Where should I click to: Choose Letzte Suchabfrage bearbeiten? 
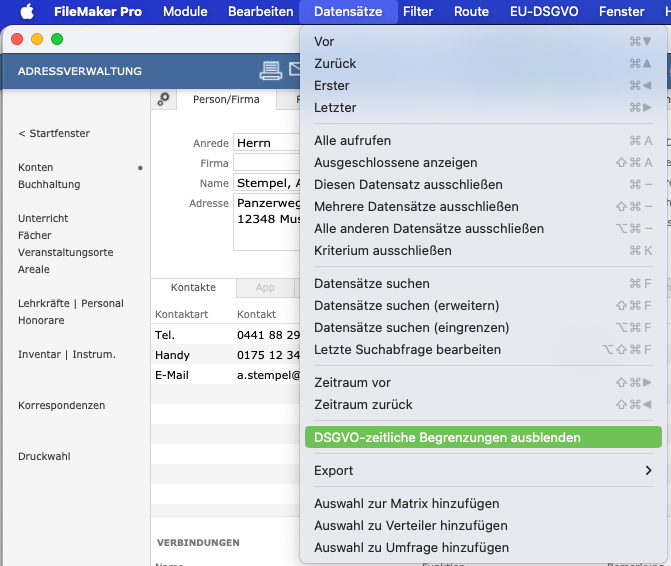click(x=483, y=350)
